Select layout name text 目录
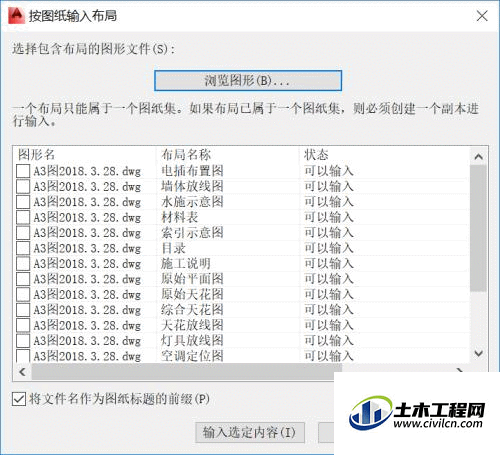The height and width of the screenshot is (455, 500). pos(173,248)
